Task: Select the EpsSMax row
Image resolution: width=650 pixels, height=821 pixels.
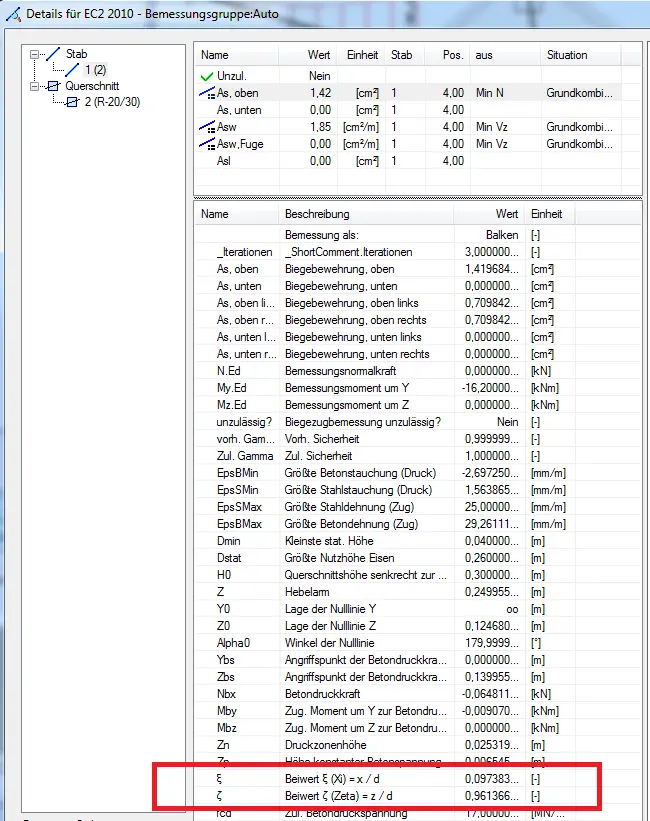Action: coord(385,507)
